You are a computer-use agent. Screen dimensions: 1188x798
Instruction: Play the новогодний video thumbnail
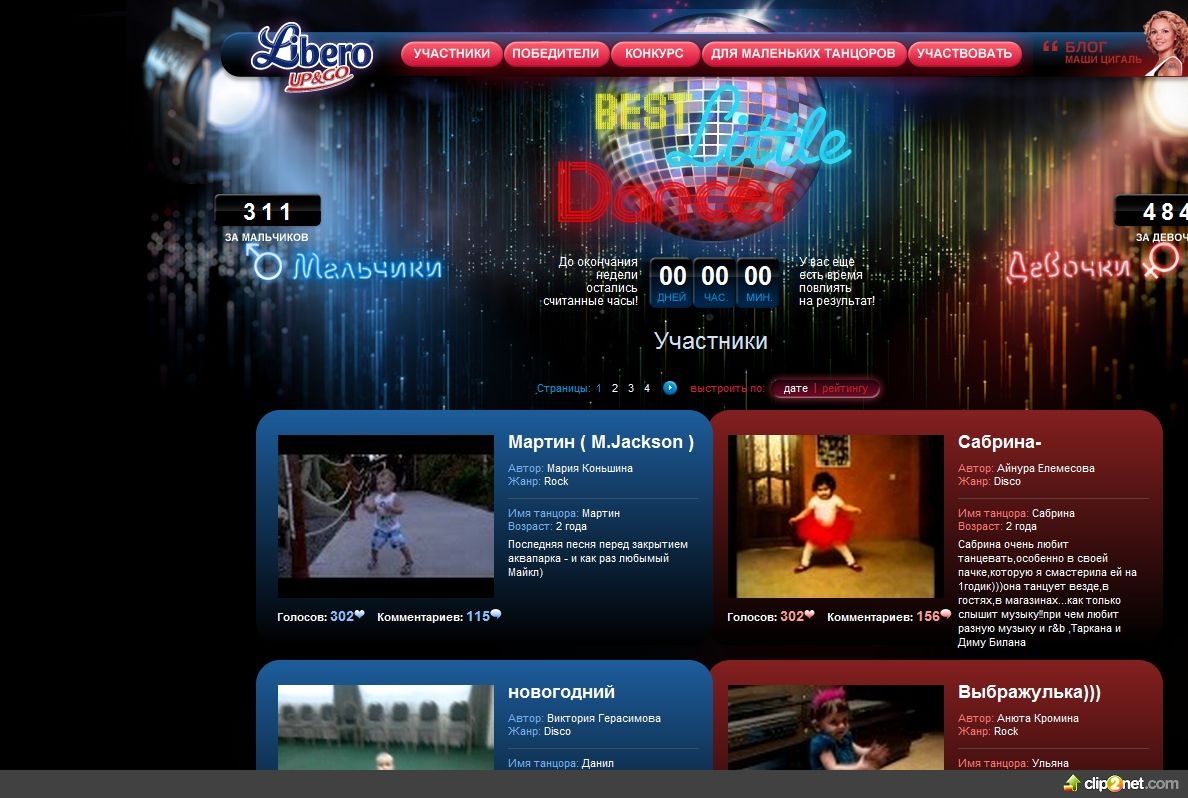coord(386,728)
